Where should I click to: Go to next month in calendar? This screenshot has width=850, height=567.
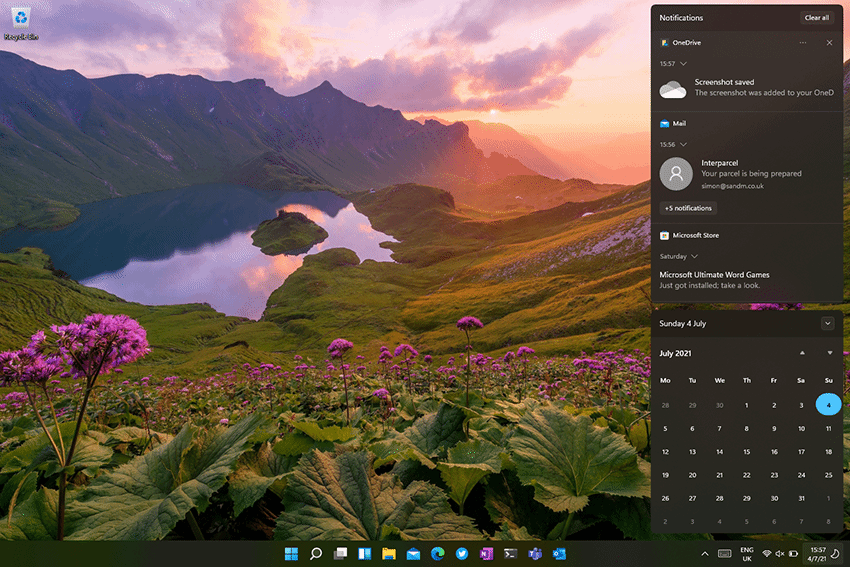[829, 353]
